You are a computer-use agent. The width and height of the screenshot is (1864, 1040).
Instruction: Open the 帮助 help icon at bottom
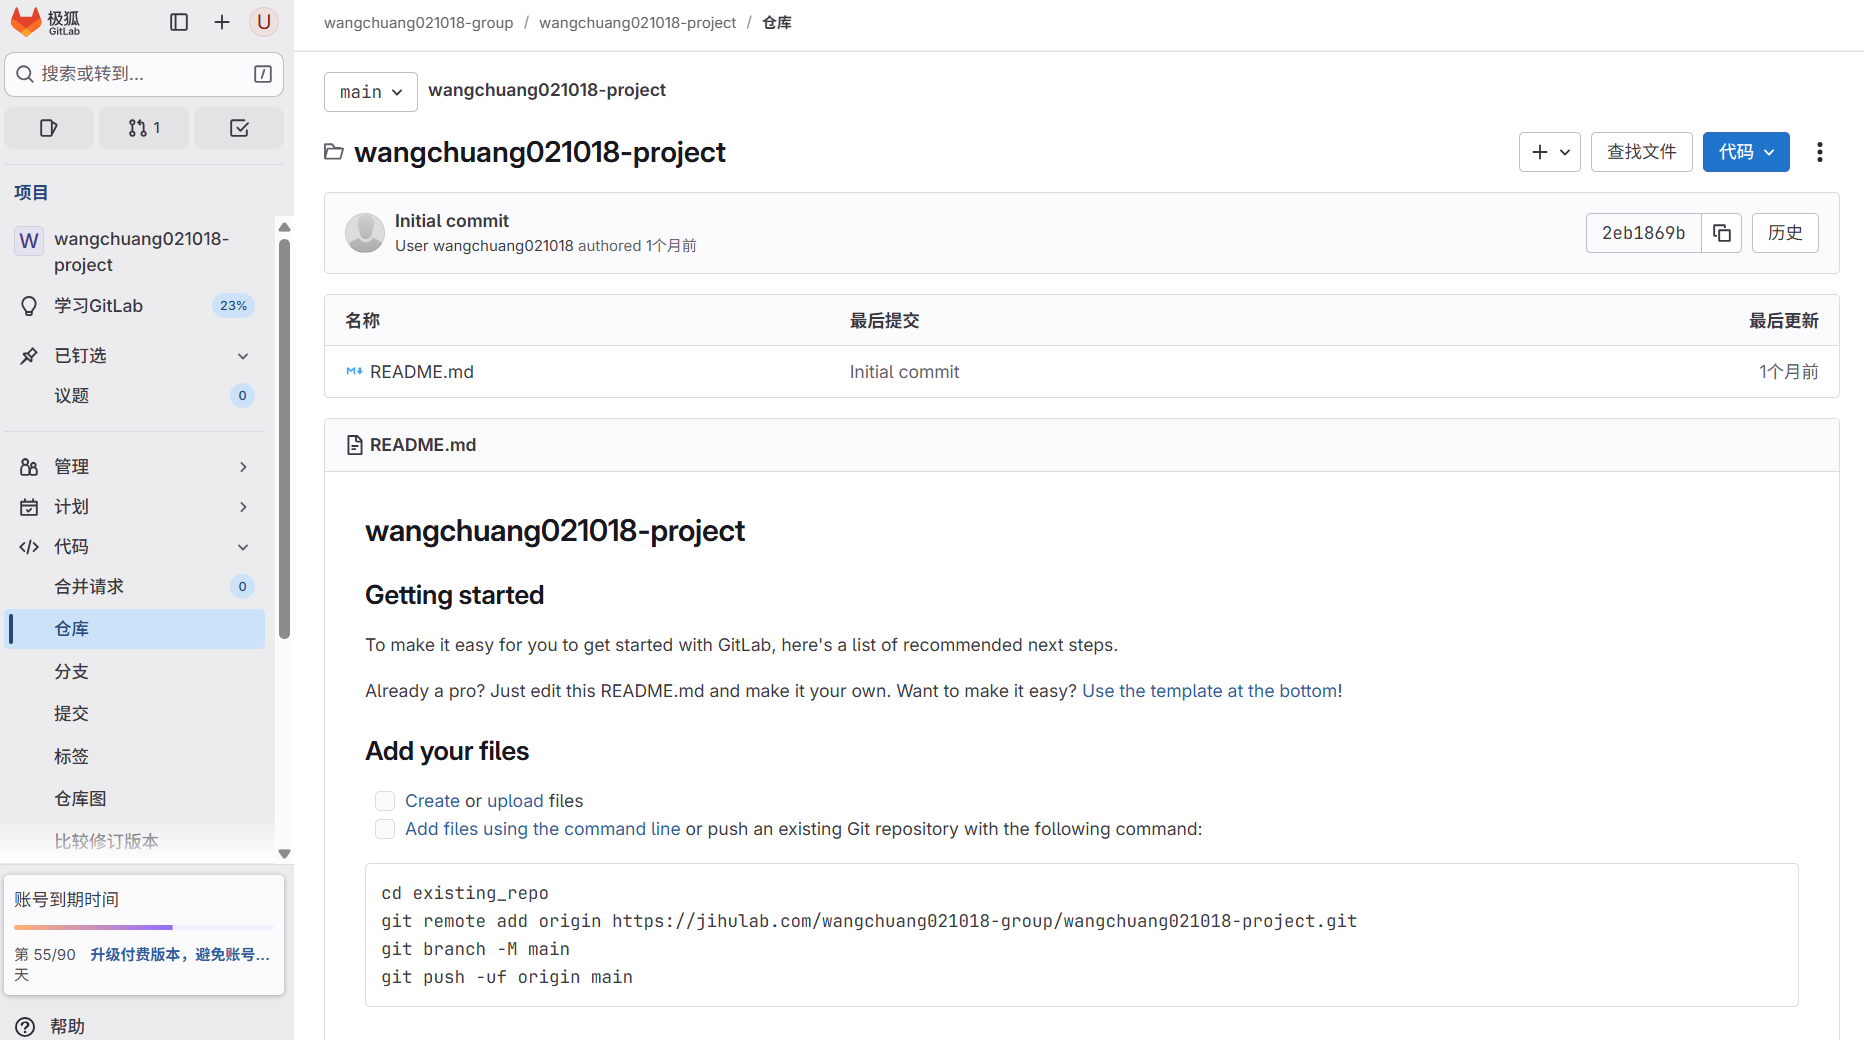24,1026
